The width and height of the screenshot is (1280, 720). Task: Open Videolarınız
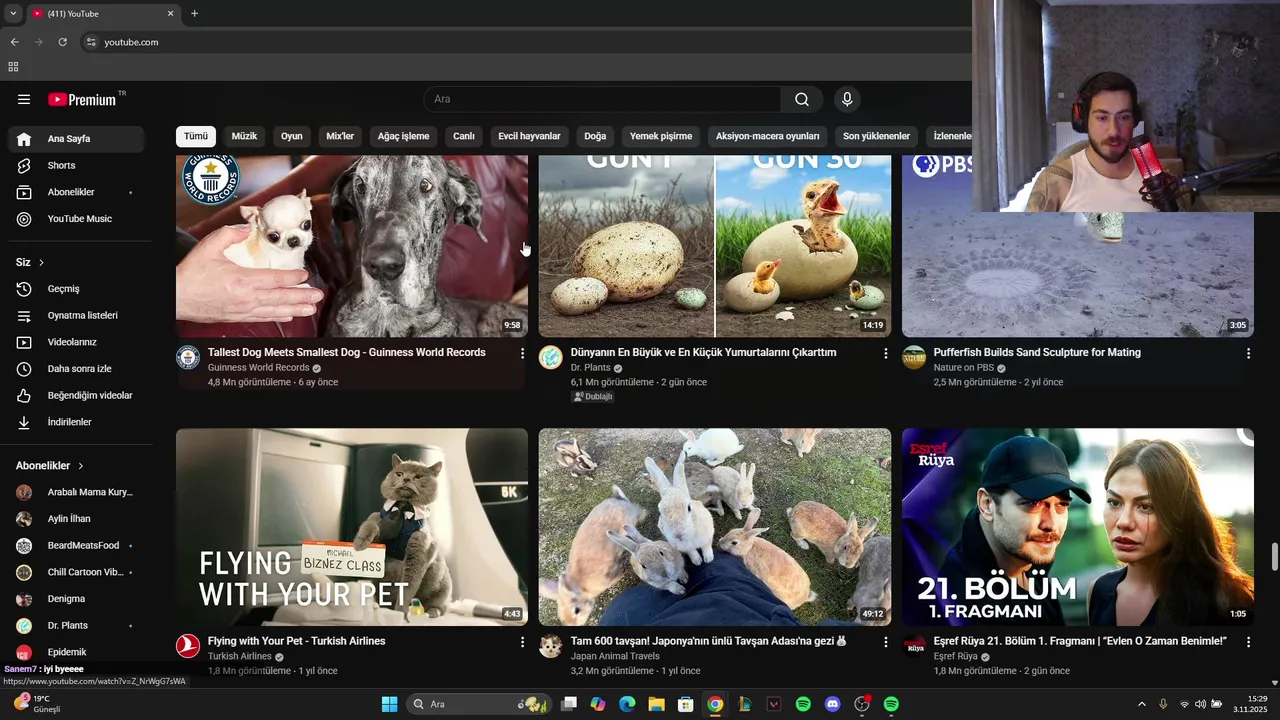[x=76, y=342]
